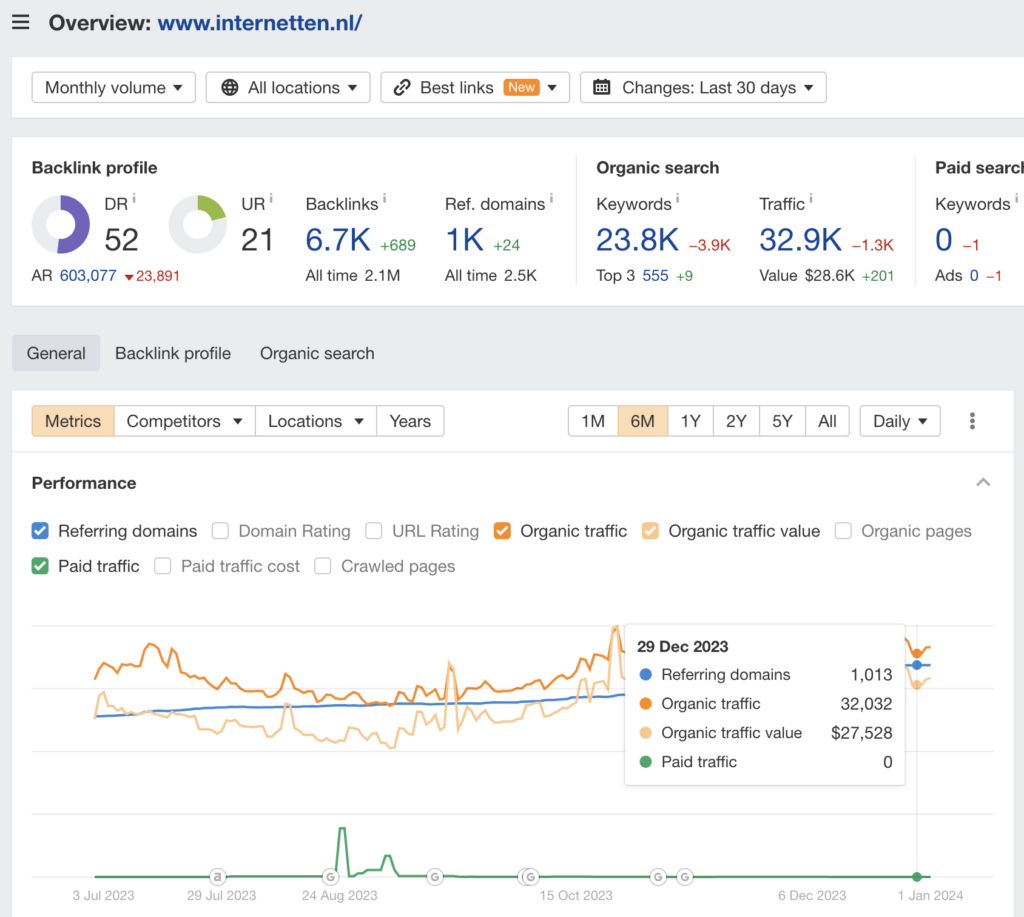Collapse the Performance section chevron
The width and height of the screenshot is (1024, 917).
click(x=983, y=483)
